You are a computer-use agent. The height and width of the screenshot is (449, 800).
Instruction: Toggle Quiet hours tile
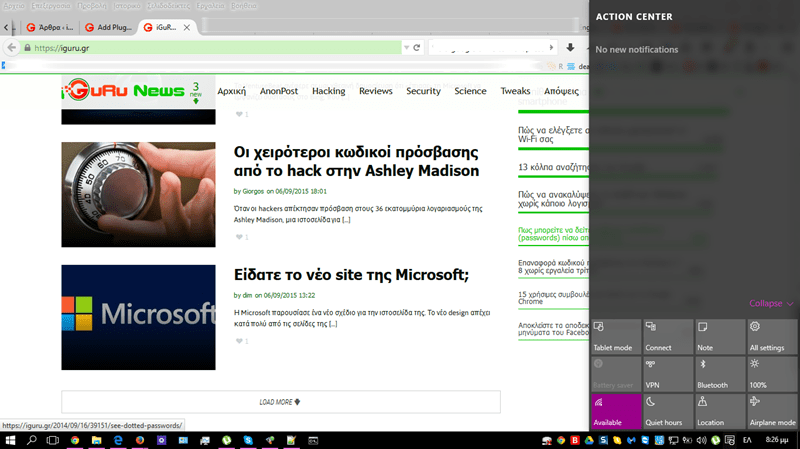point(668,411)
